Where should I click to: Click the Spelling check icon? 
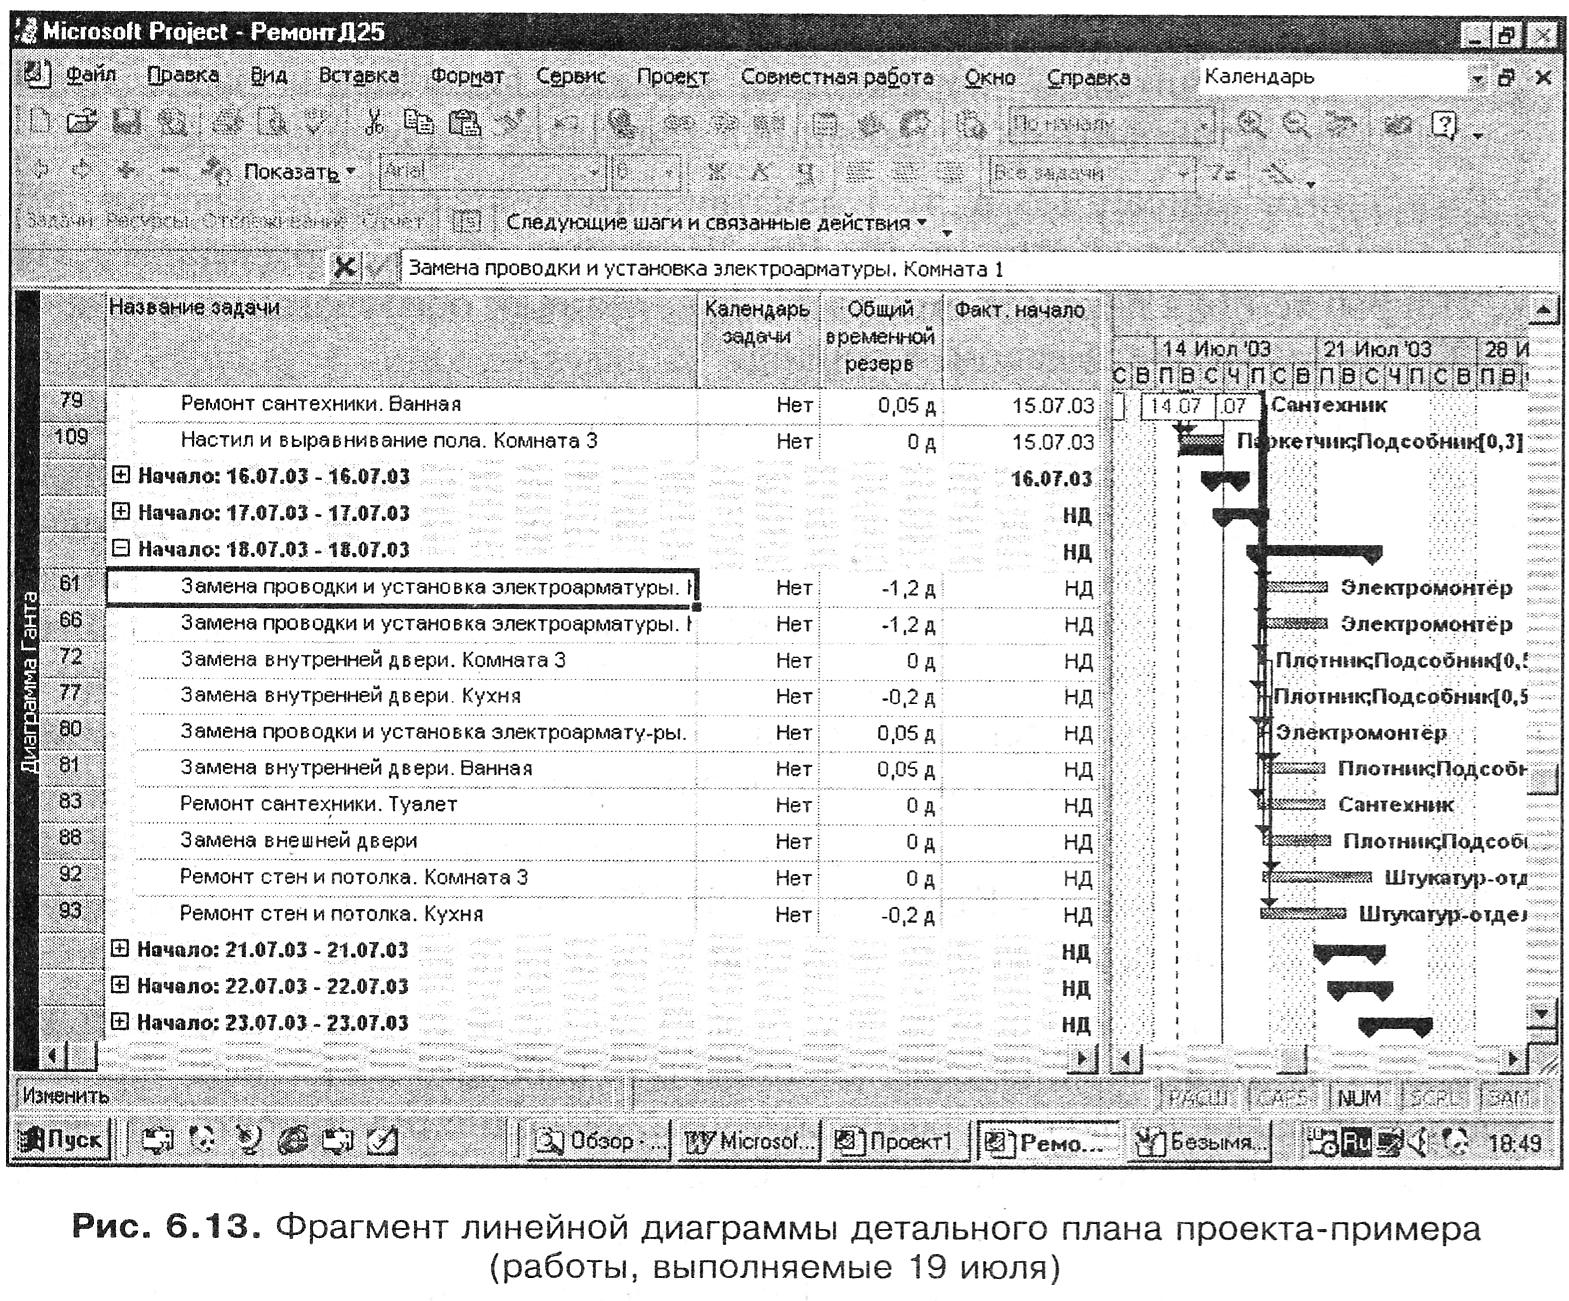pyautogui.click(x=316, y=123)
